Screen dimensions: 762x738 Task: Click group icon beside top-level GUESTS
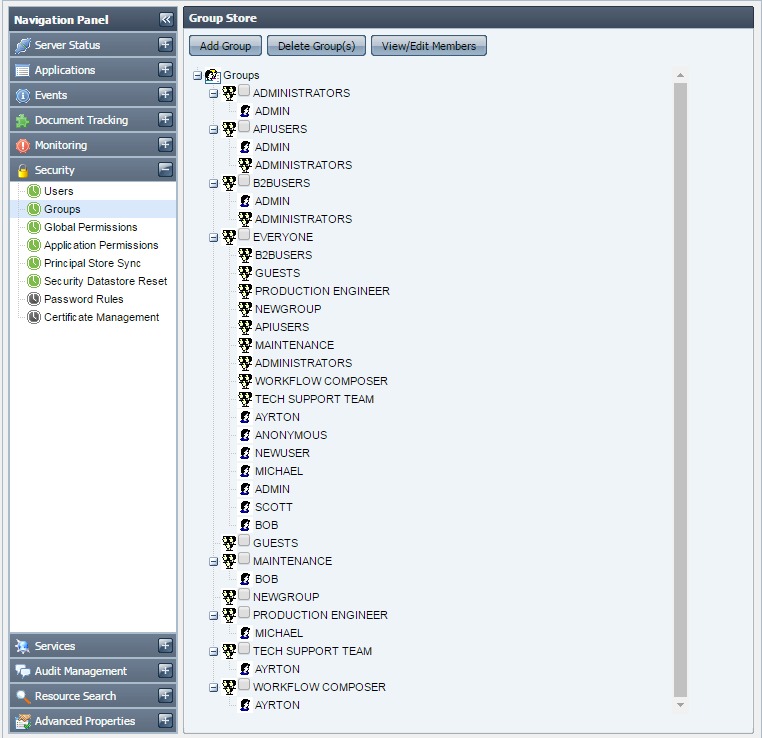(229, 543)
